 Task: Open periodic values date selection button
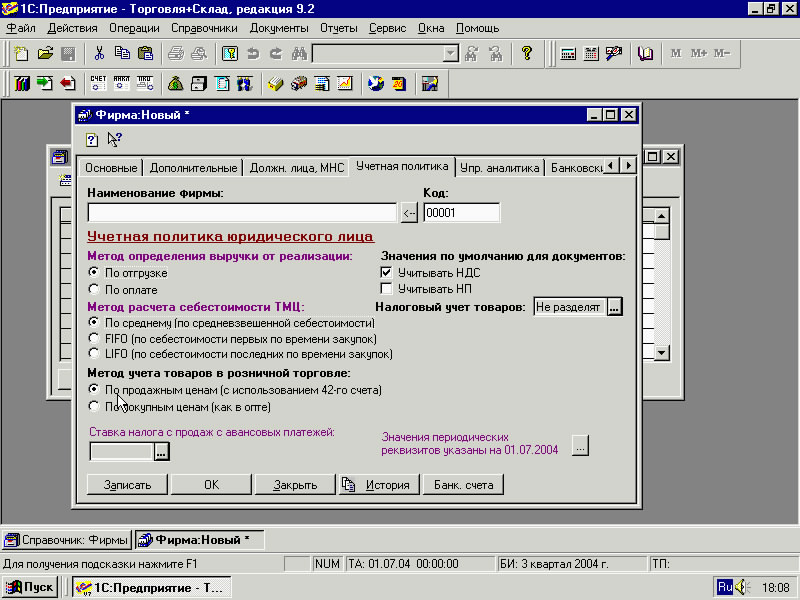tap(580, 445)
